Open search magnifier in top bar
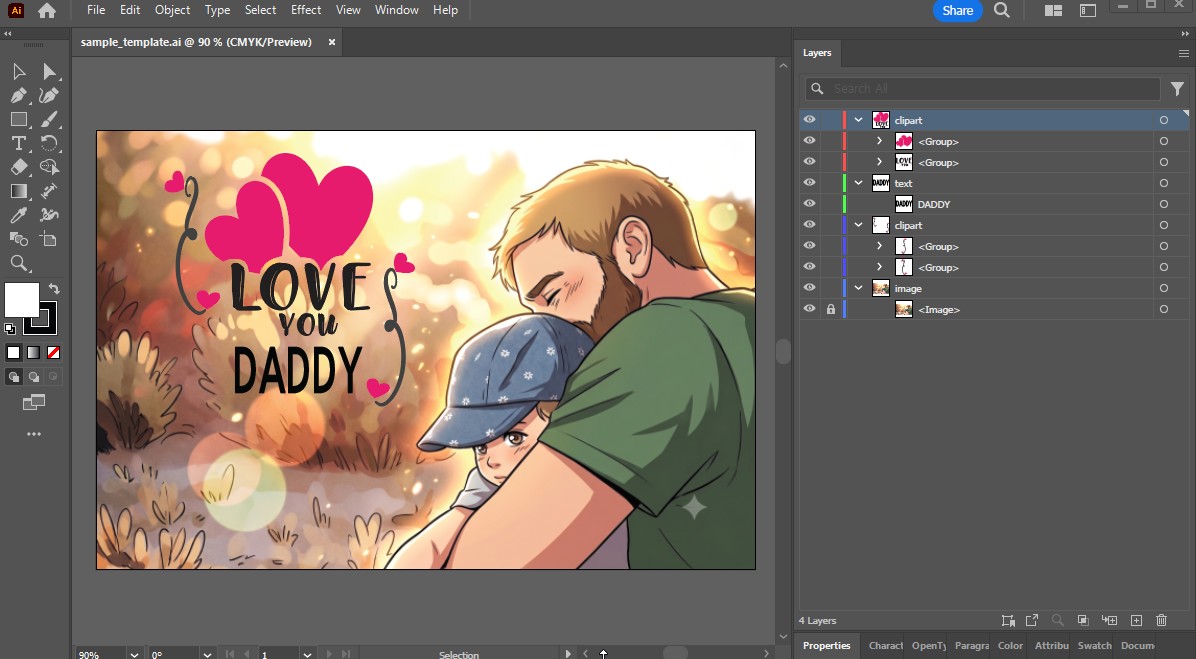Image resolution: width=1196 pixels, height=659 pixels. (1002, 10)
